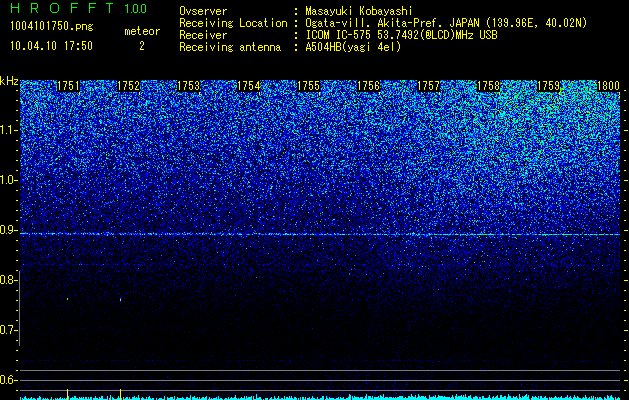The height and width of the screenshot is (400, 629).
Task: Click the 1756 time label
Action: click(368, 86)
